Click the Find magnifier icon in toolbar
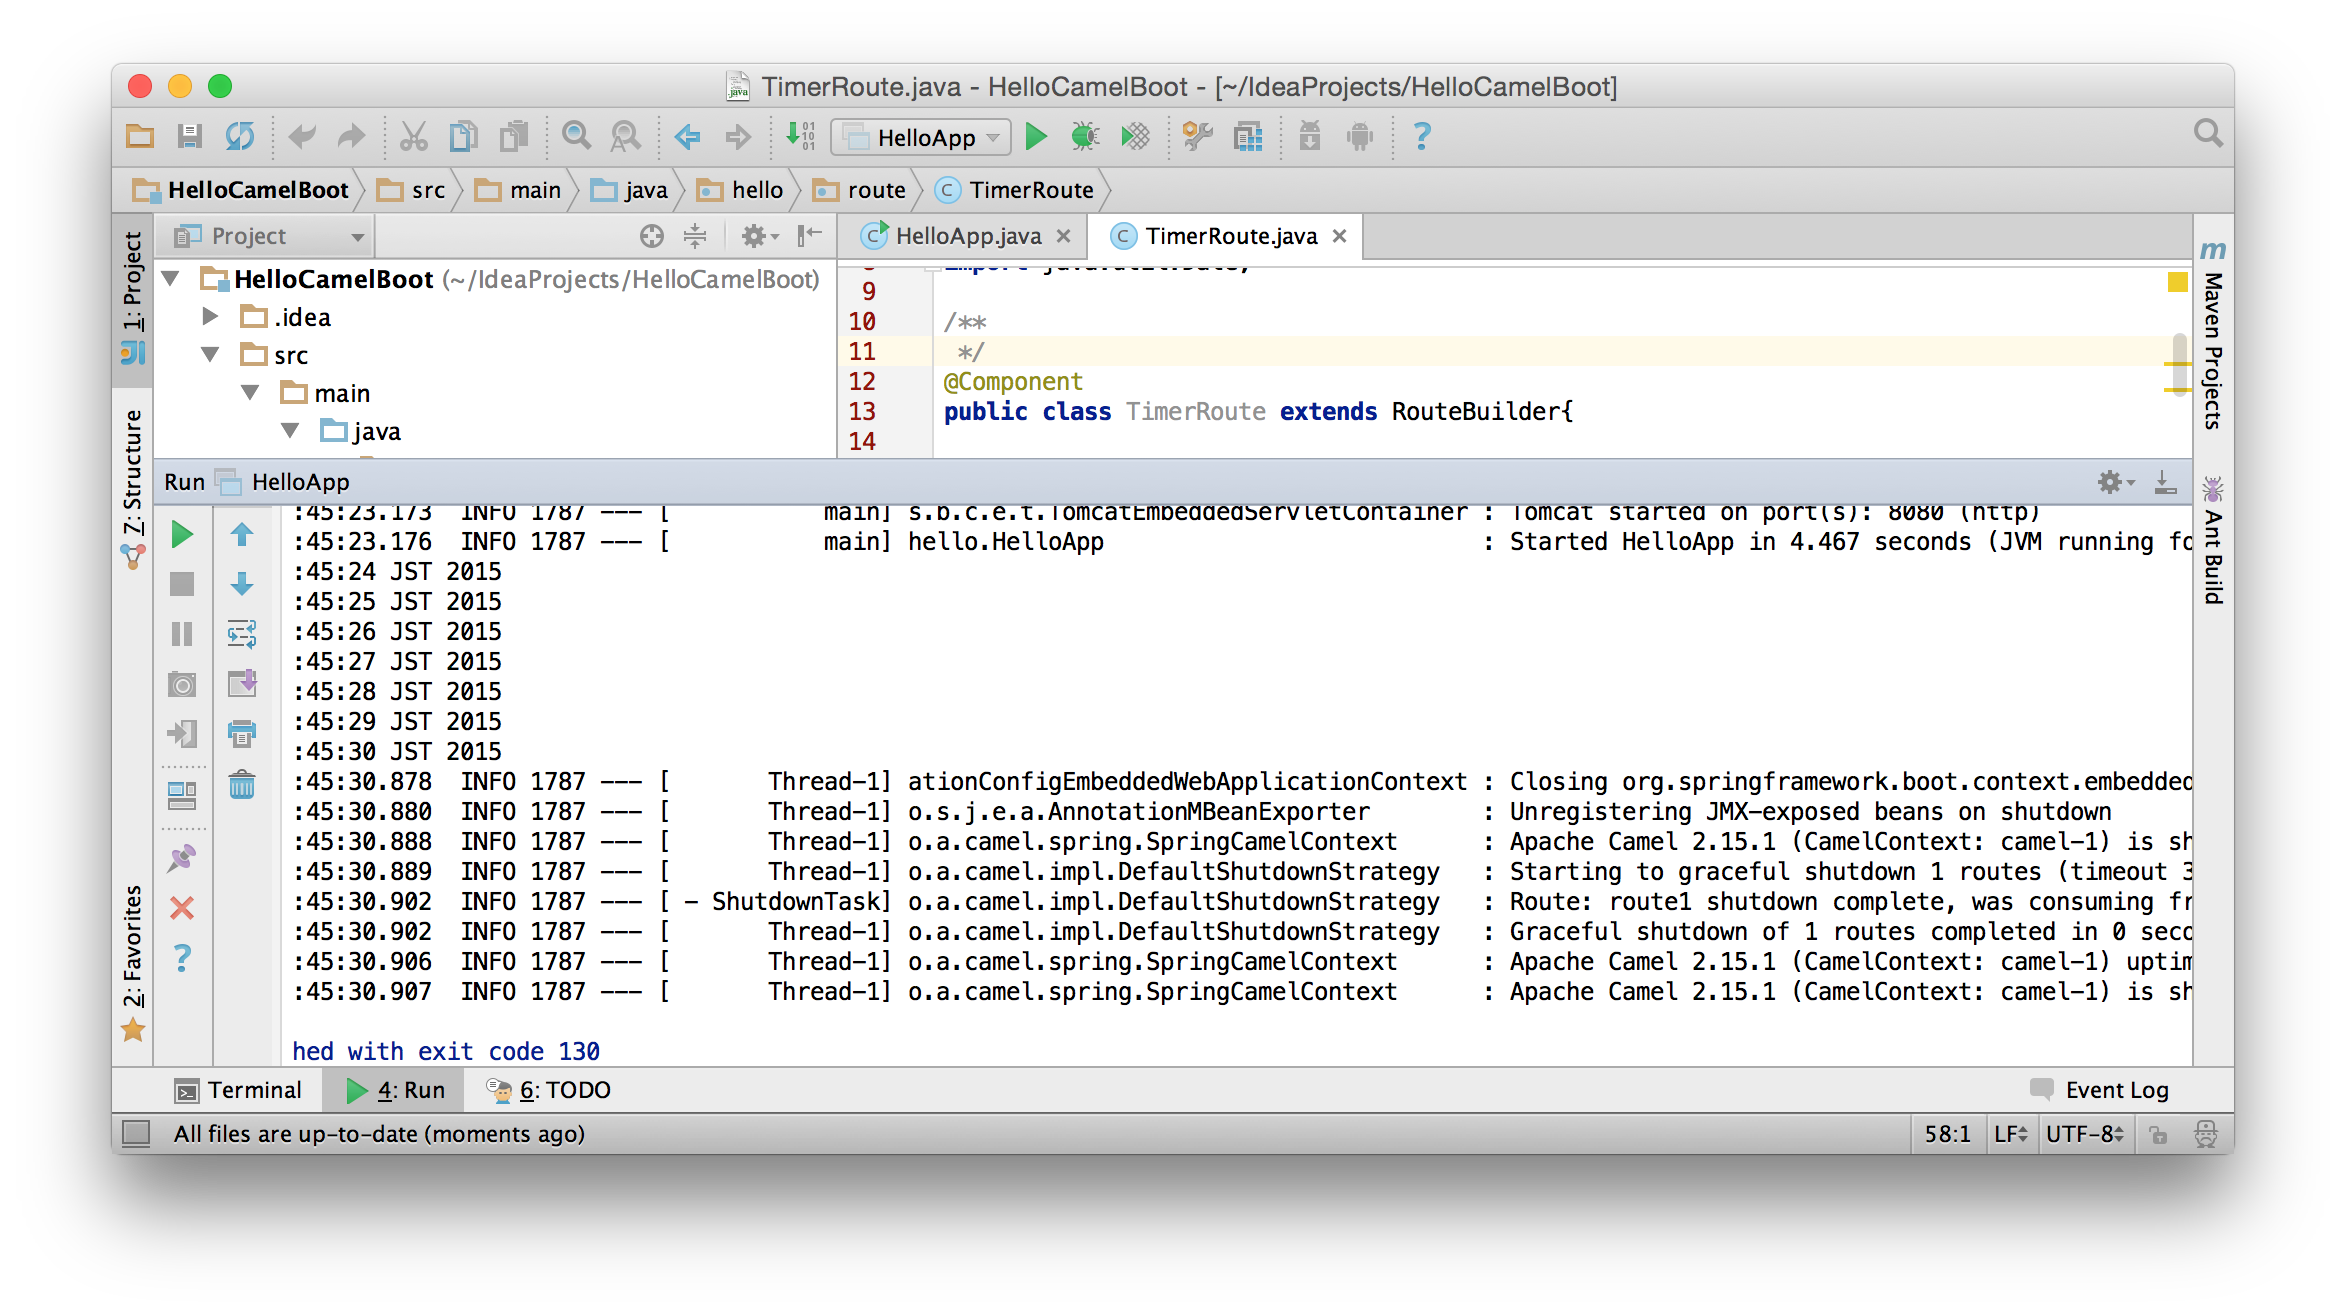 [576, 136]
